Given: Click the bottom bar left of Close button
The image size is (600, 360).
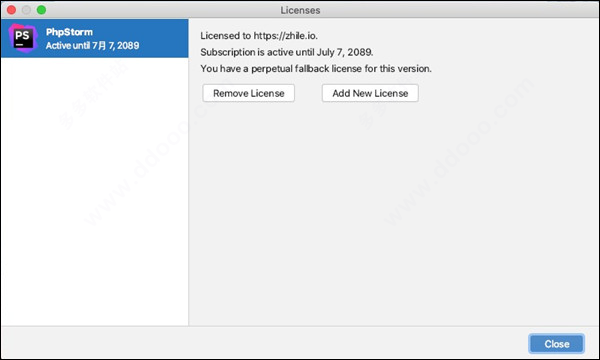Looking at the screenshot, I should 264,343.
